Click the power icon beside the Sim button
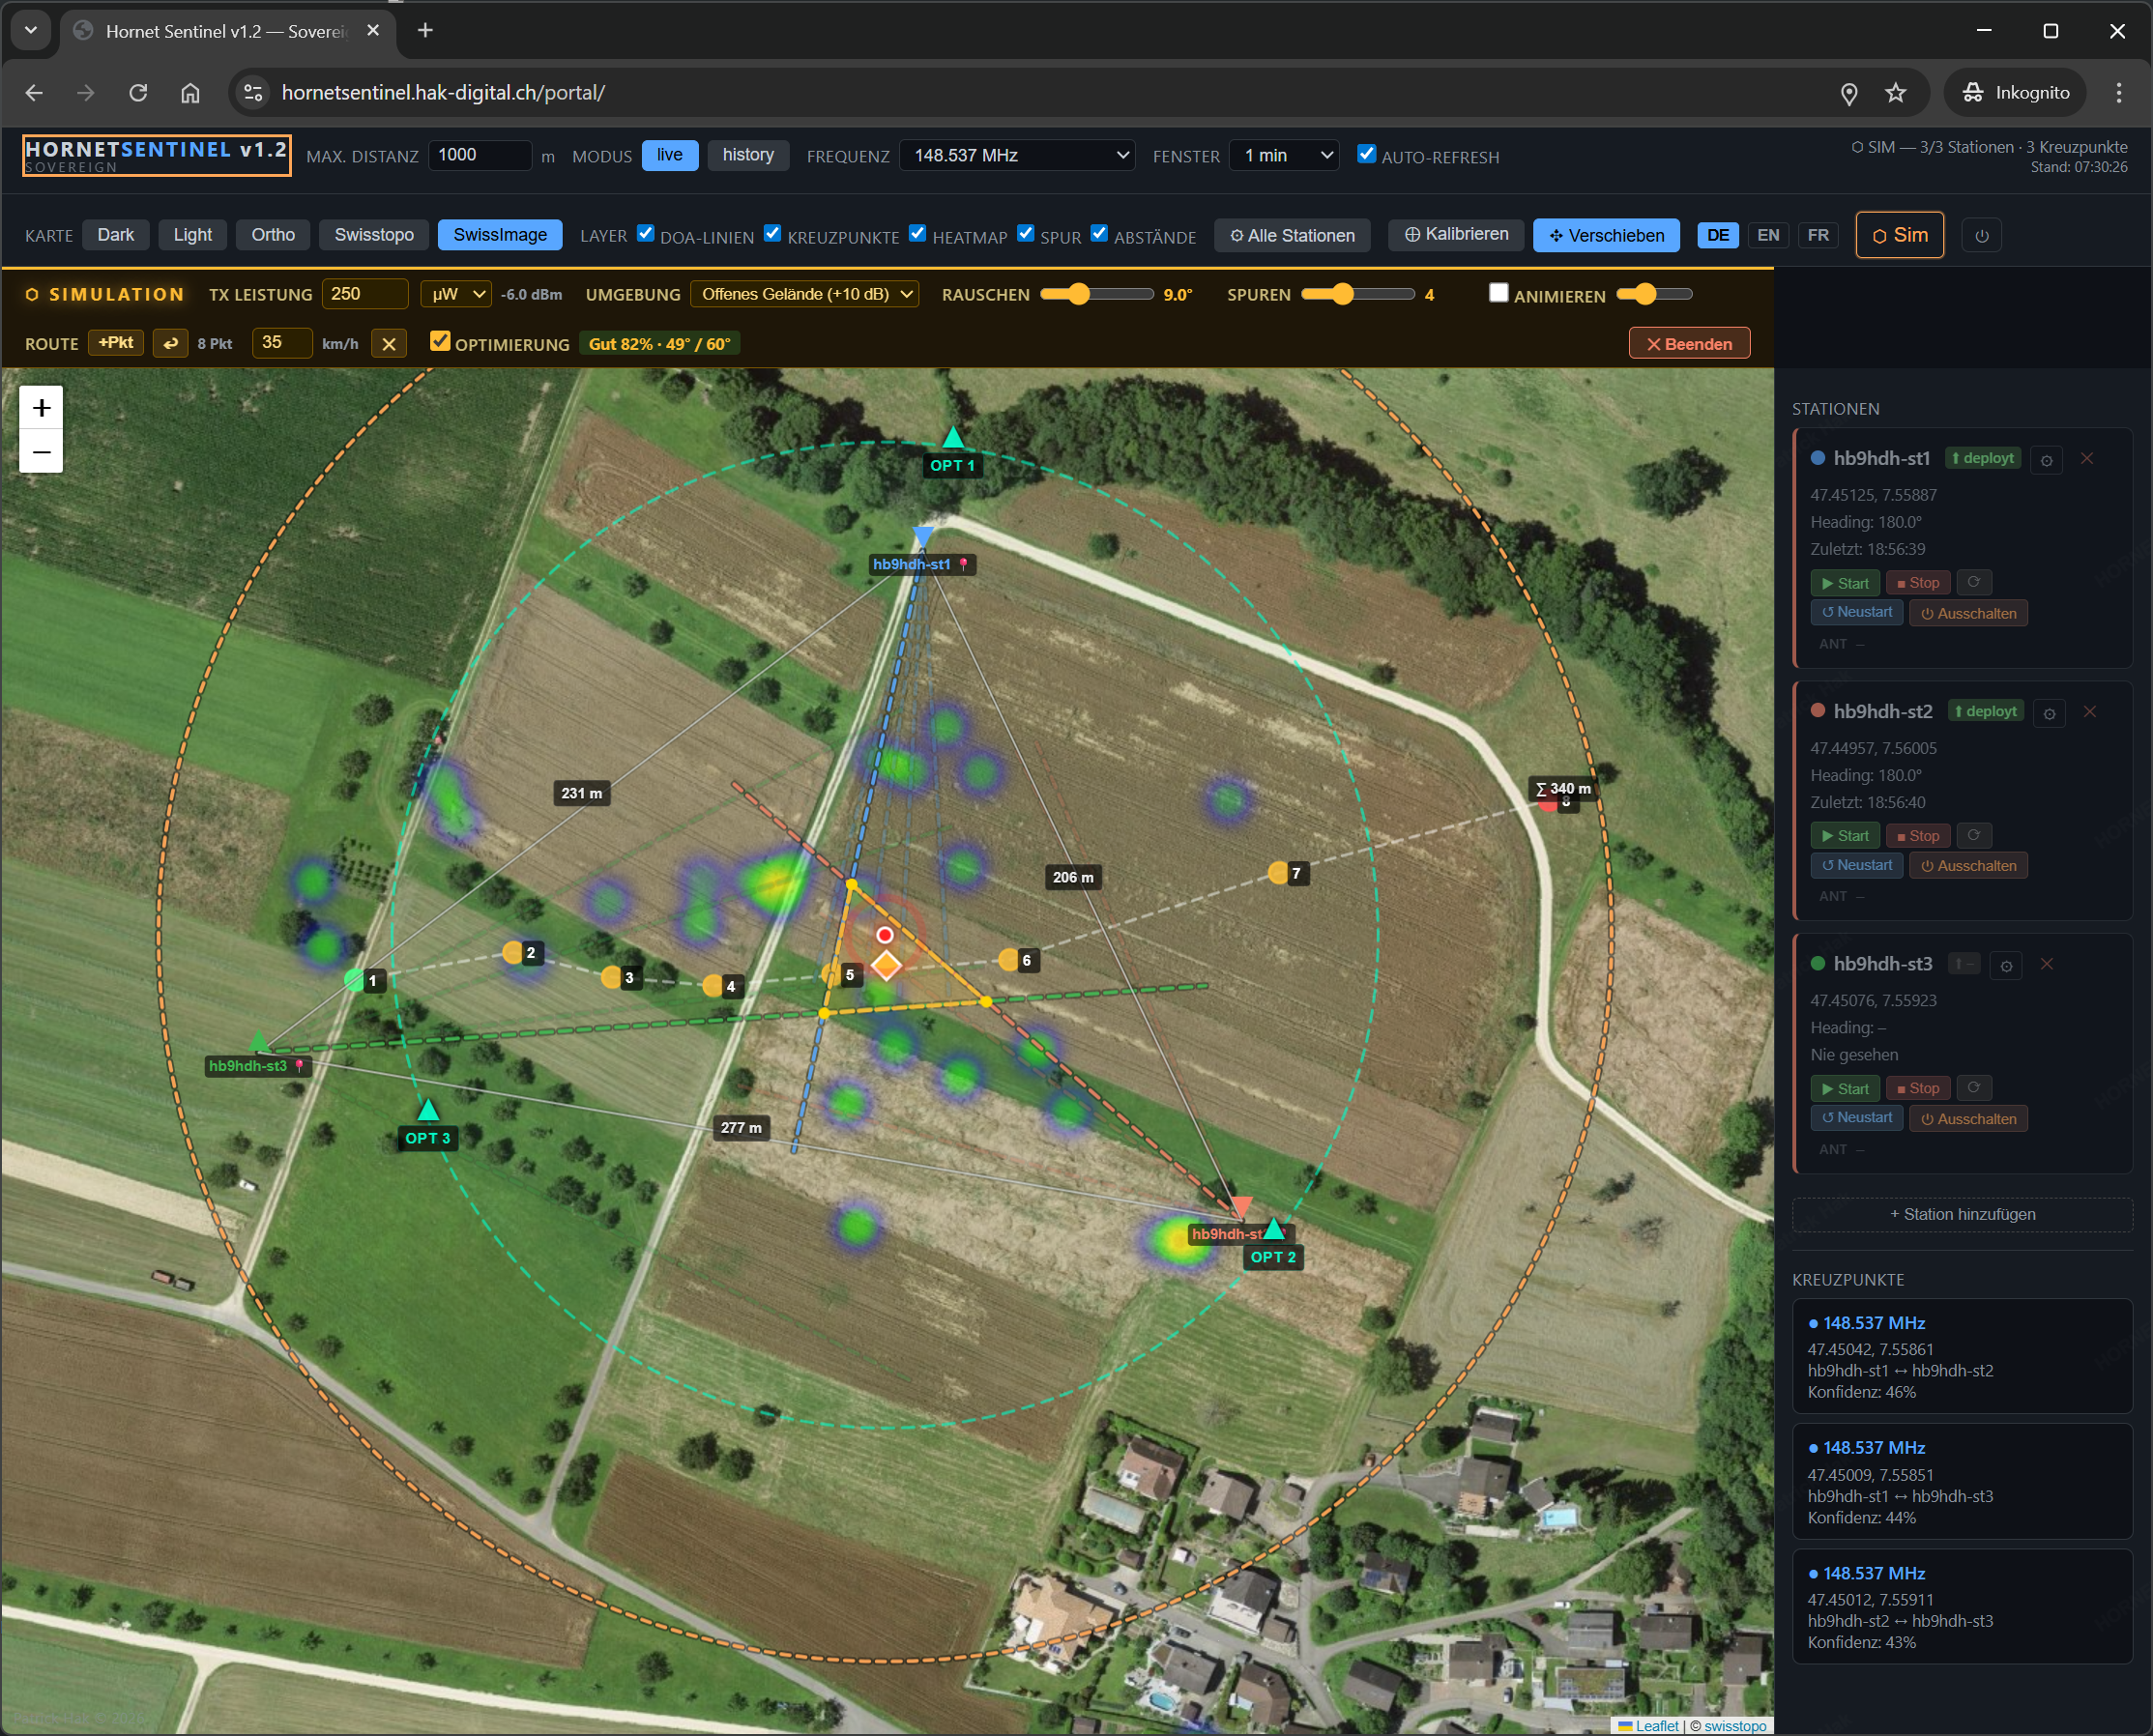The width and height of the screenshot is (2153, 1736). [1981, 235]
